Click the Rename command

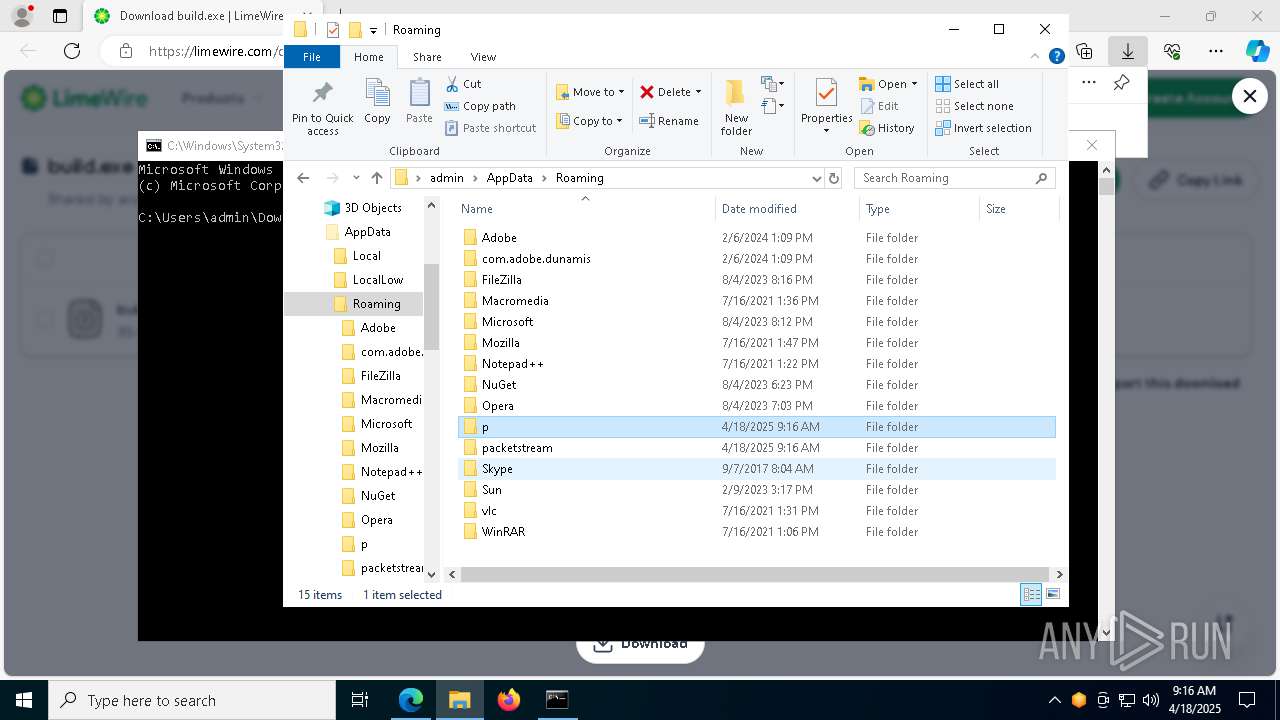(669, 121)
